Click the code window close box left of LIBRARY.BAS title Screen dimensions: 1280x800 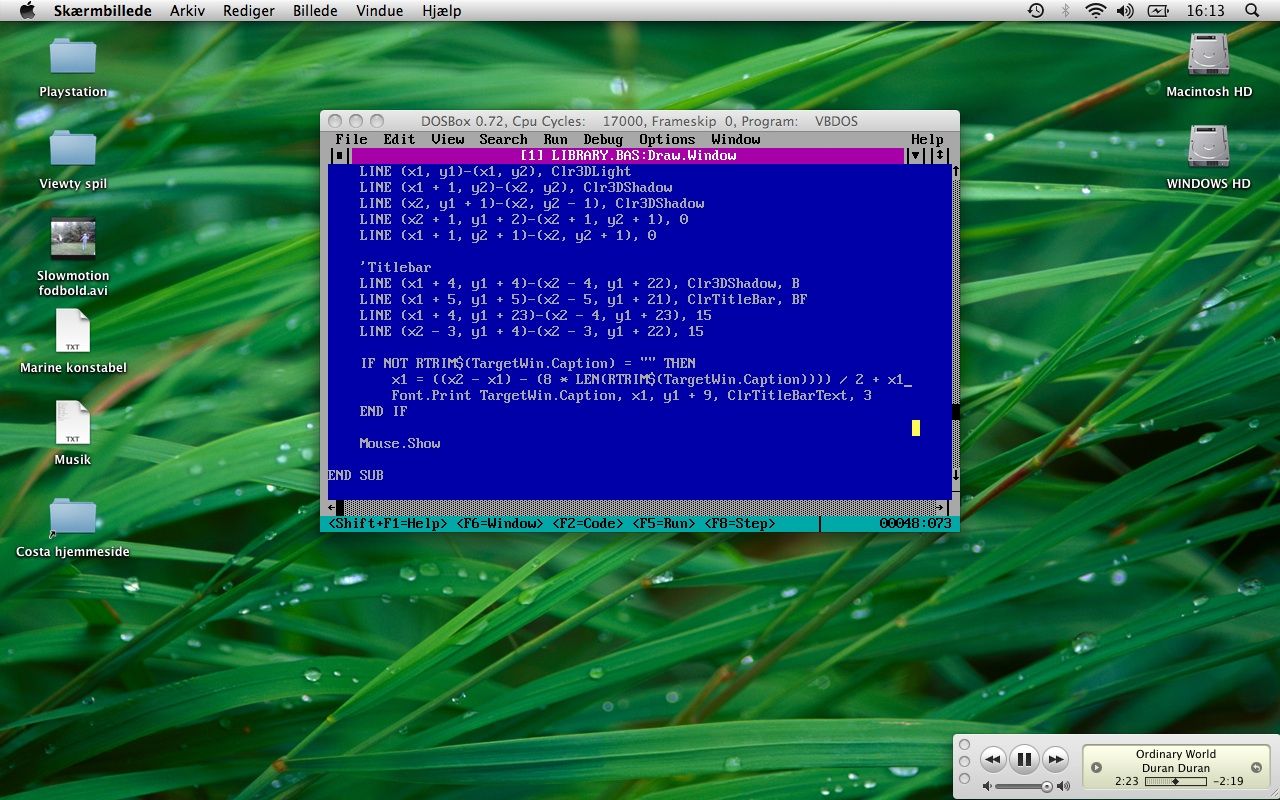[x=339, y=155]
